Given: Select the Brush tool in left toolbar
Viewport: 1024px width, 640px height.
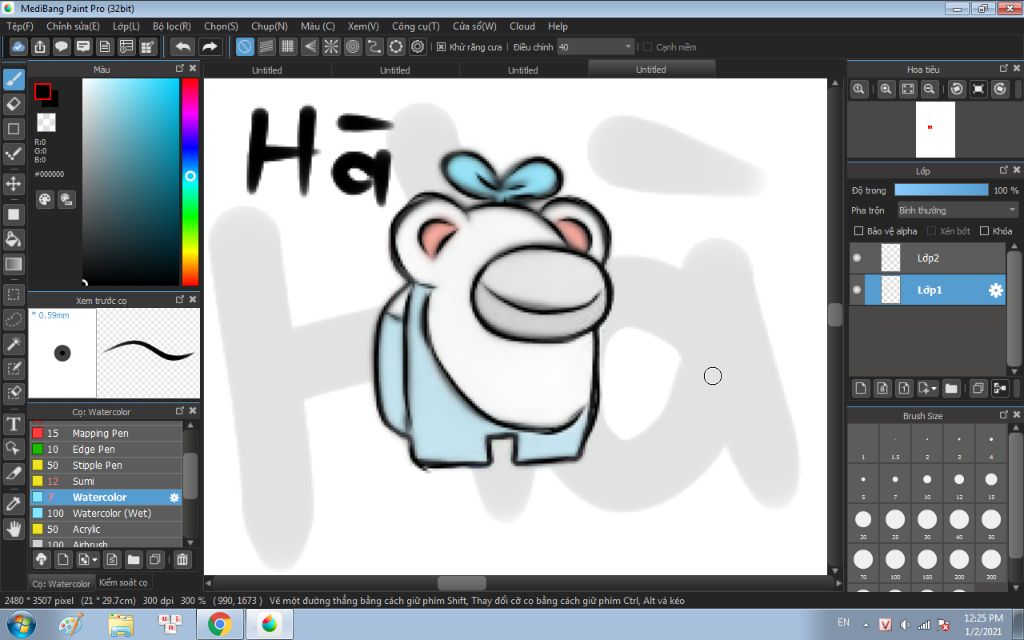Looking at the screenshot, I should (x=14, y=80).
